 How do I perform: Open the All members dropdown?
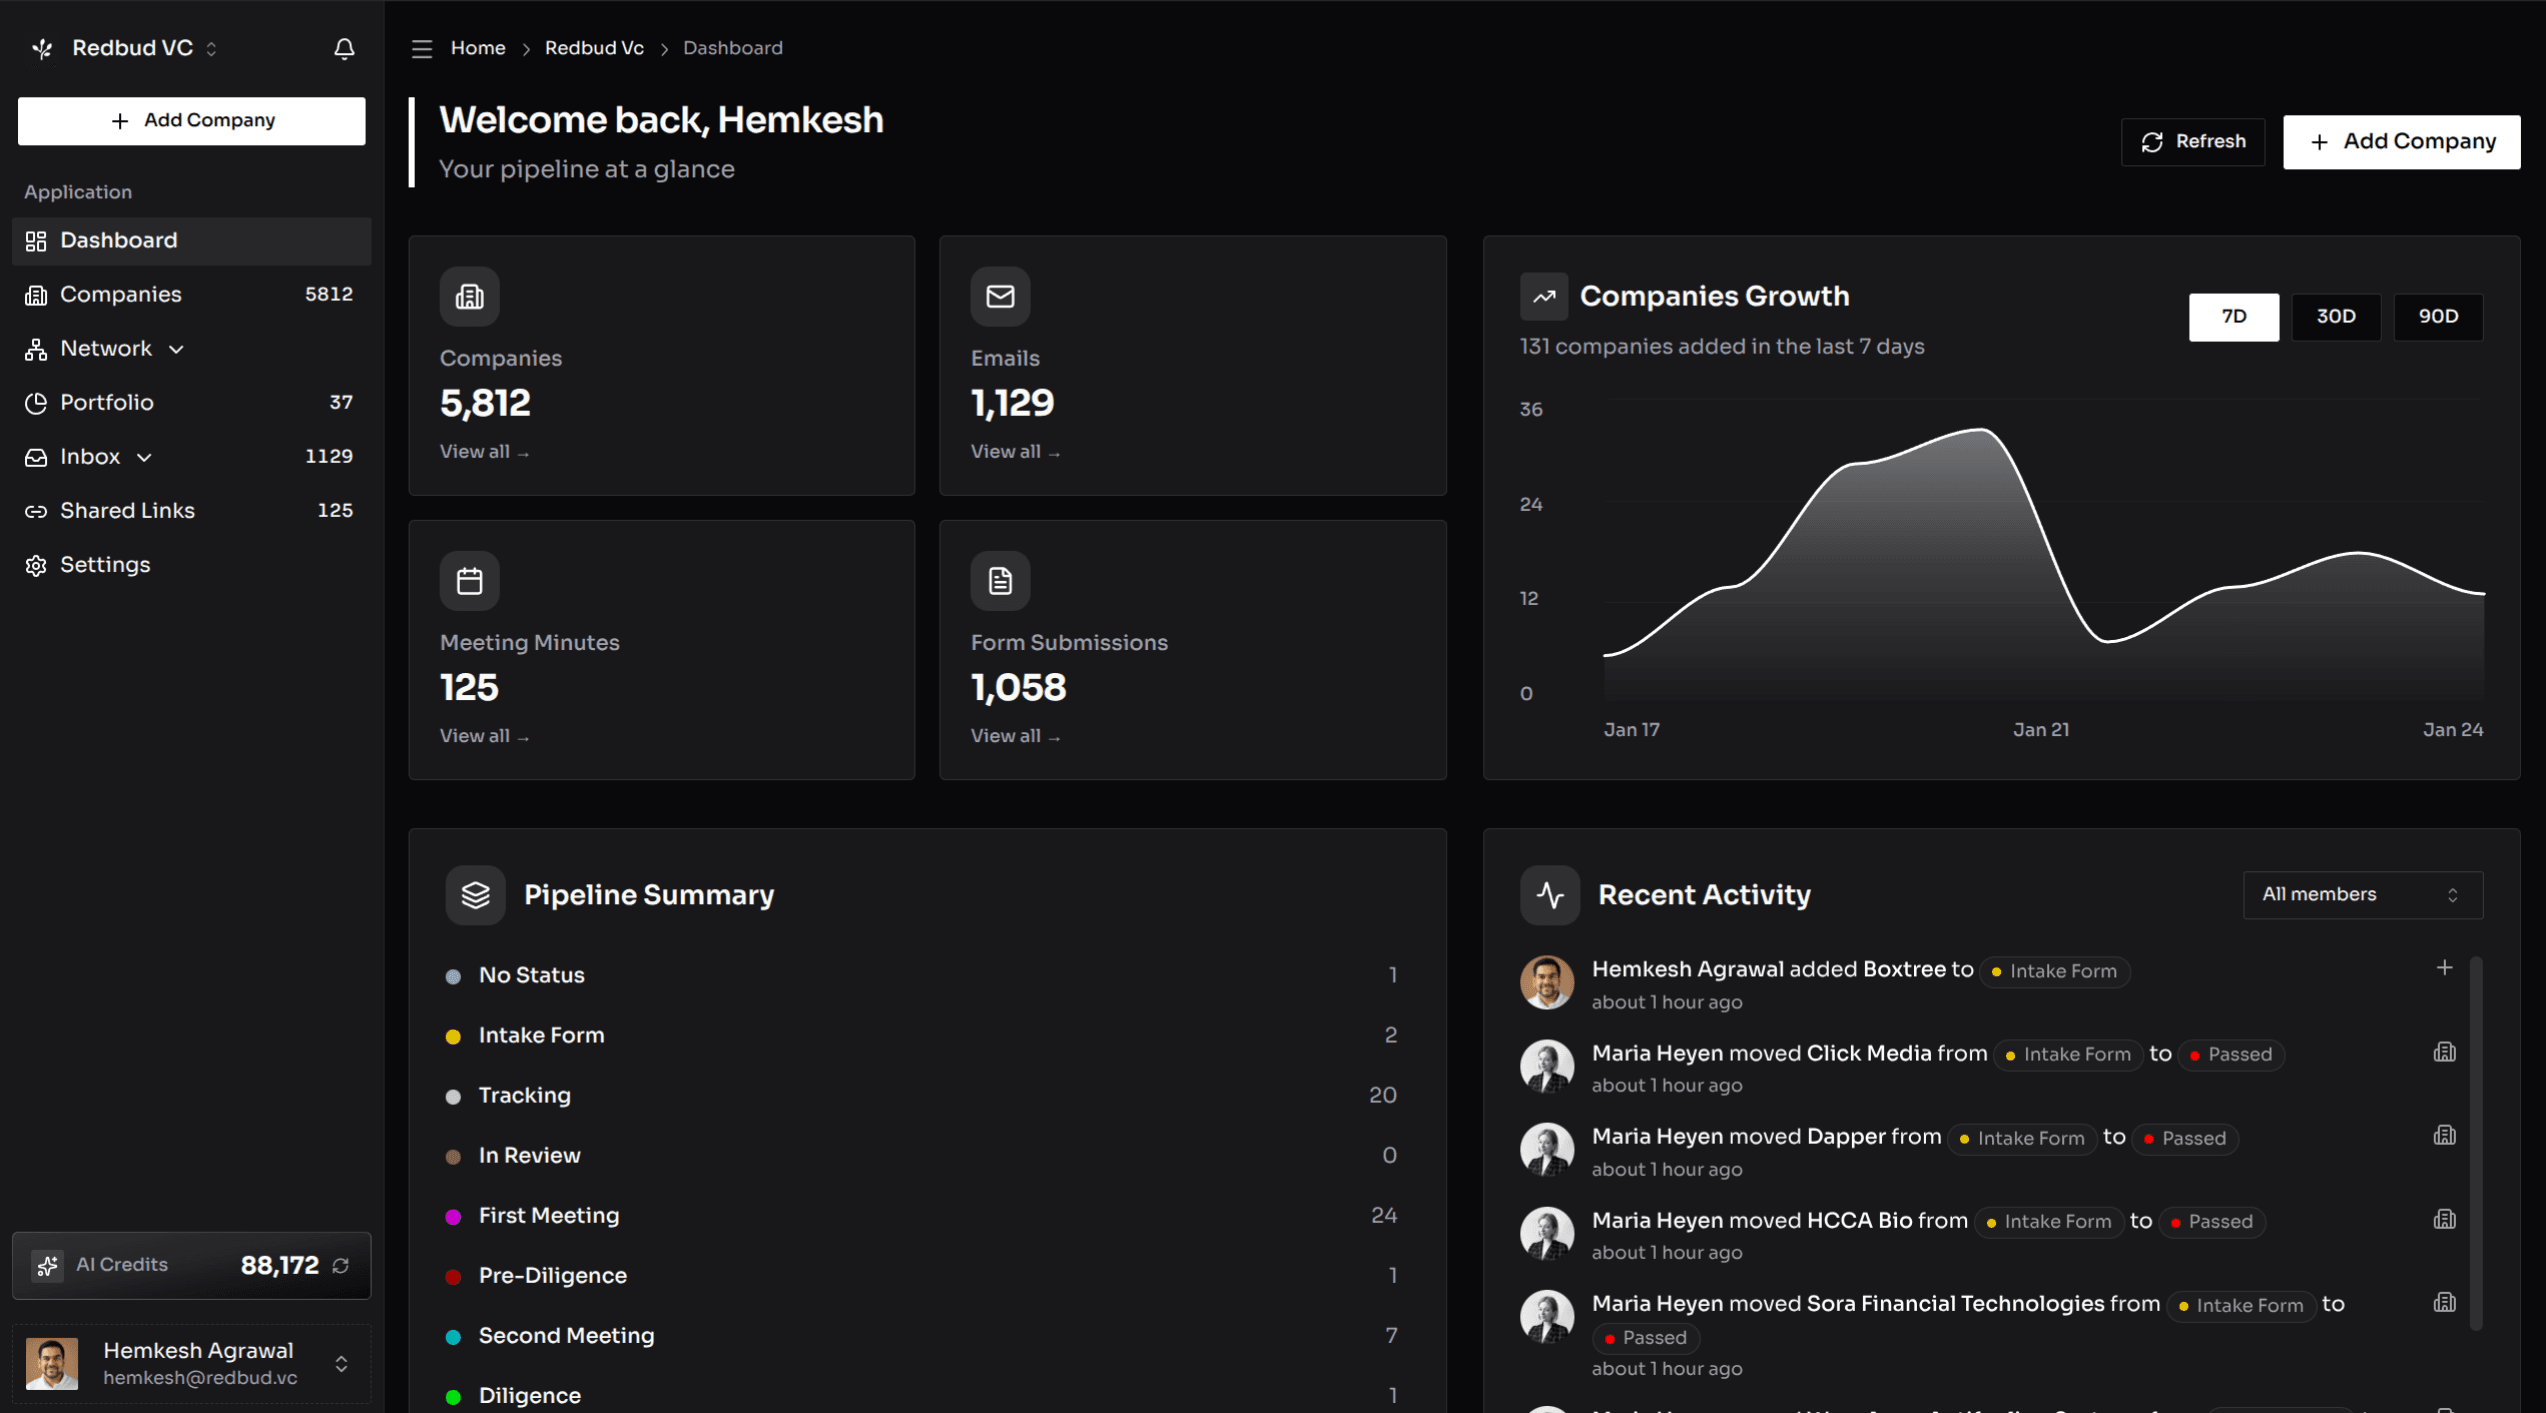(2362, 894)
